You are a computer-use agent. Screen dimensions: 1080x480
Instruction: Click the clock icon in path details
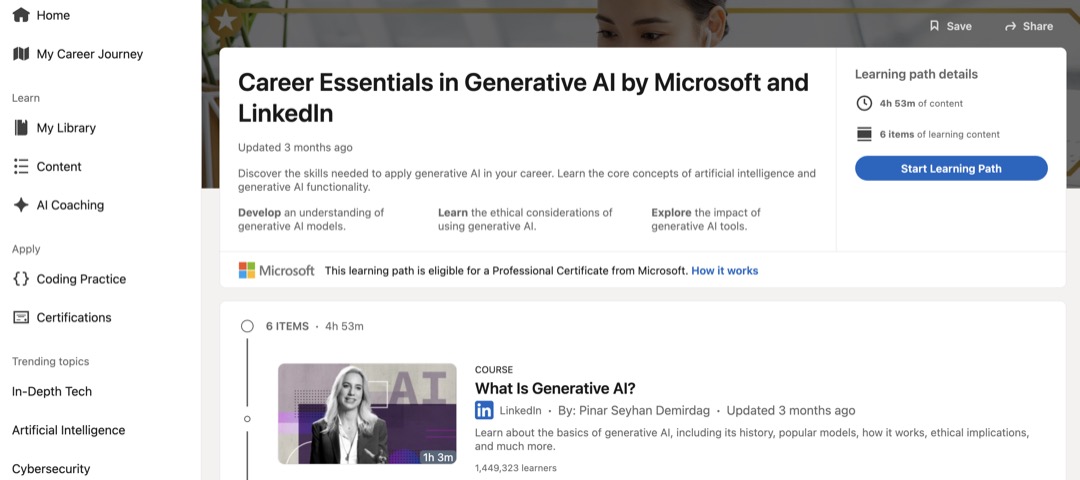click(864, 103)
